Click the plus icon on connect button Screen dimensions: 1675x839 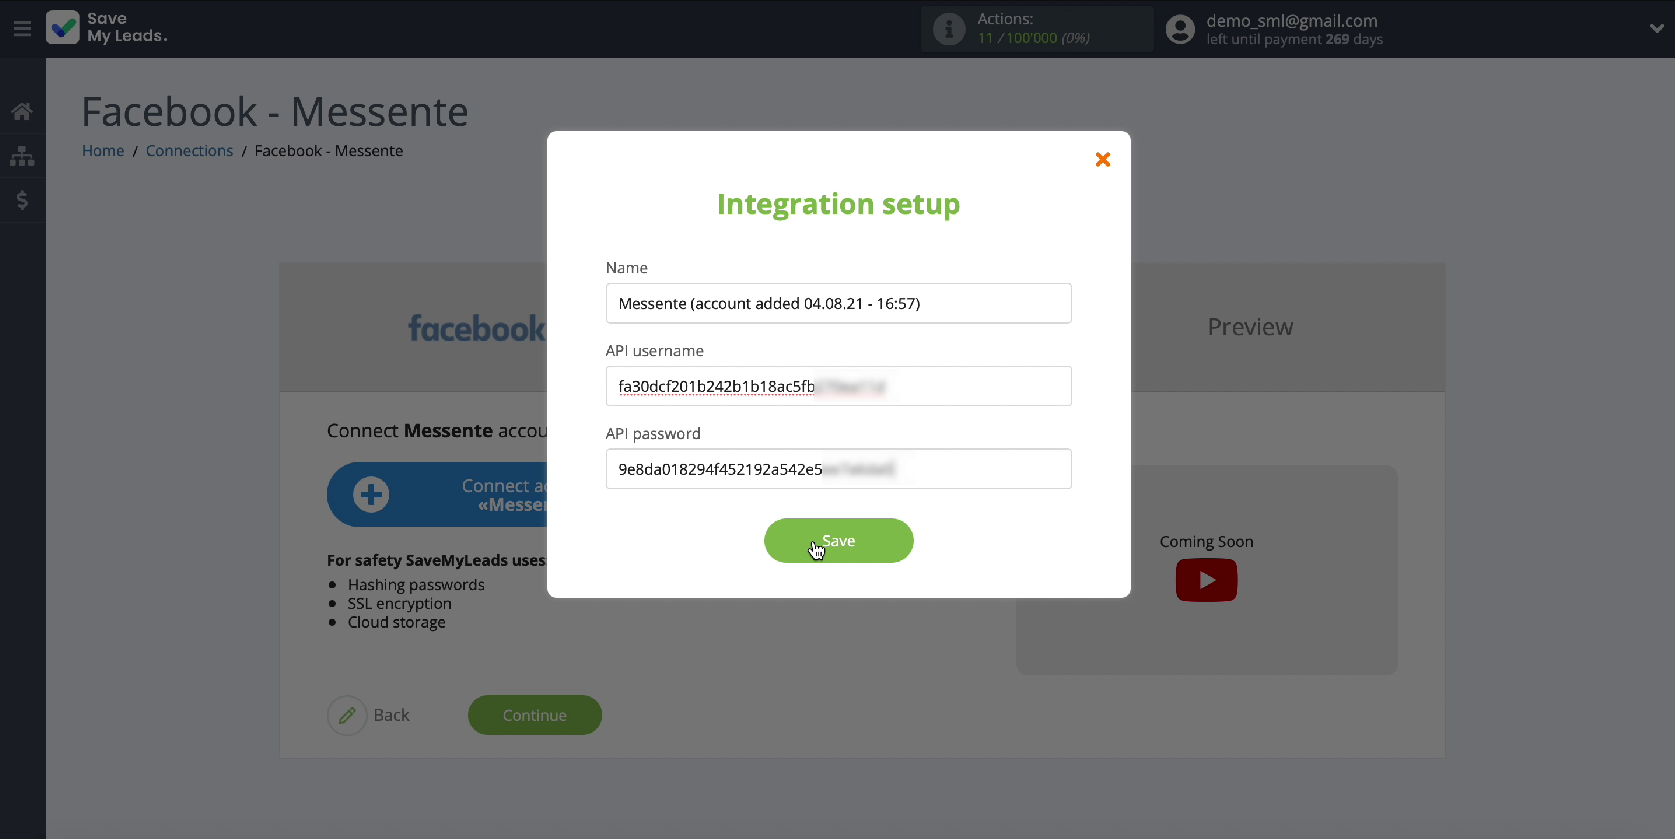click(x=371, y=494)
